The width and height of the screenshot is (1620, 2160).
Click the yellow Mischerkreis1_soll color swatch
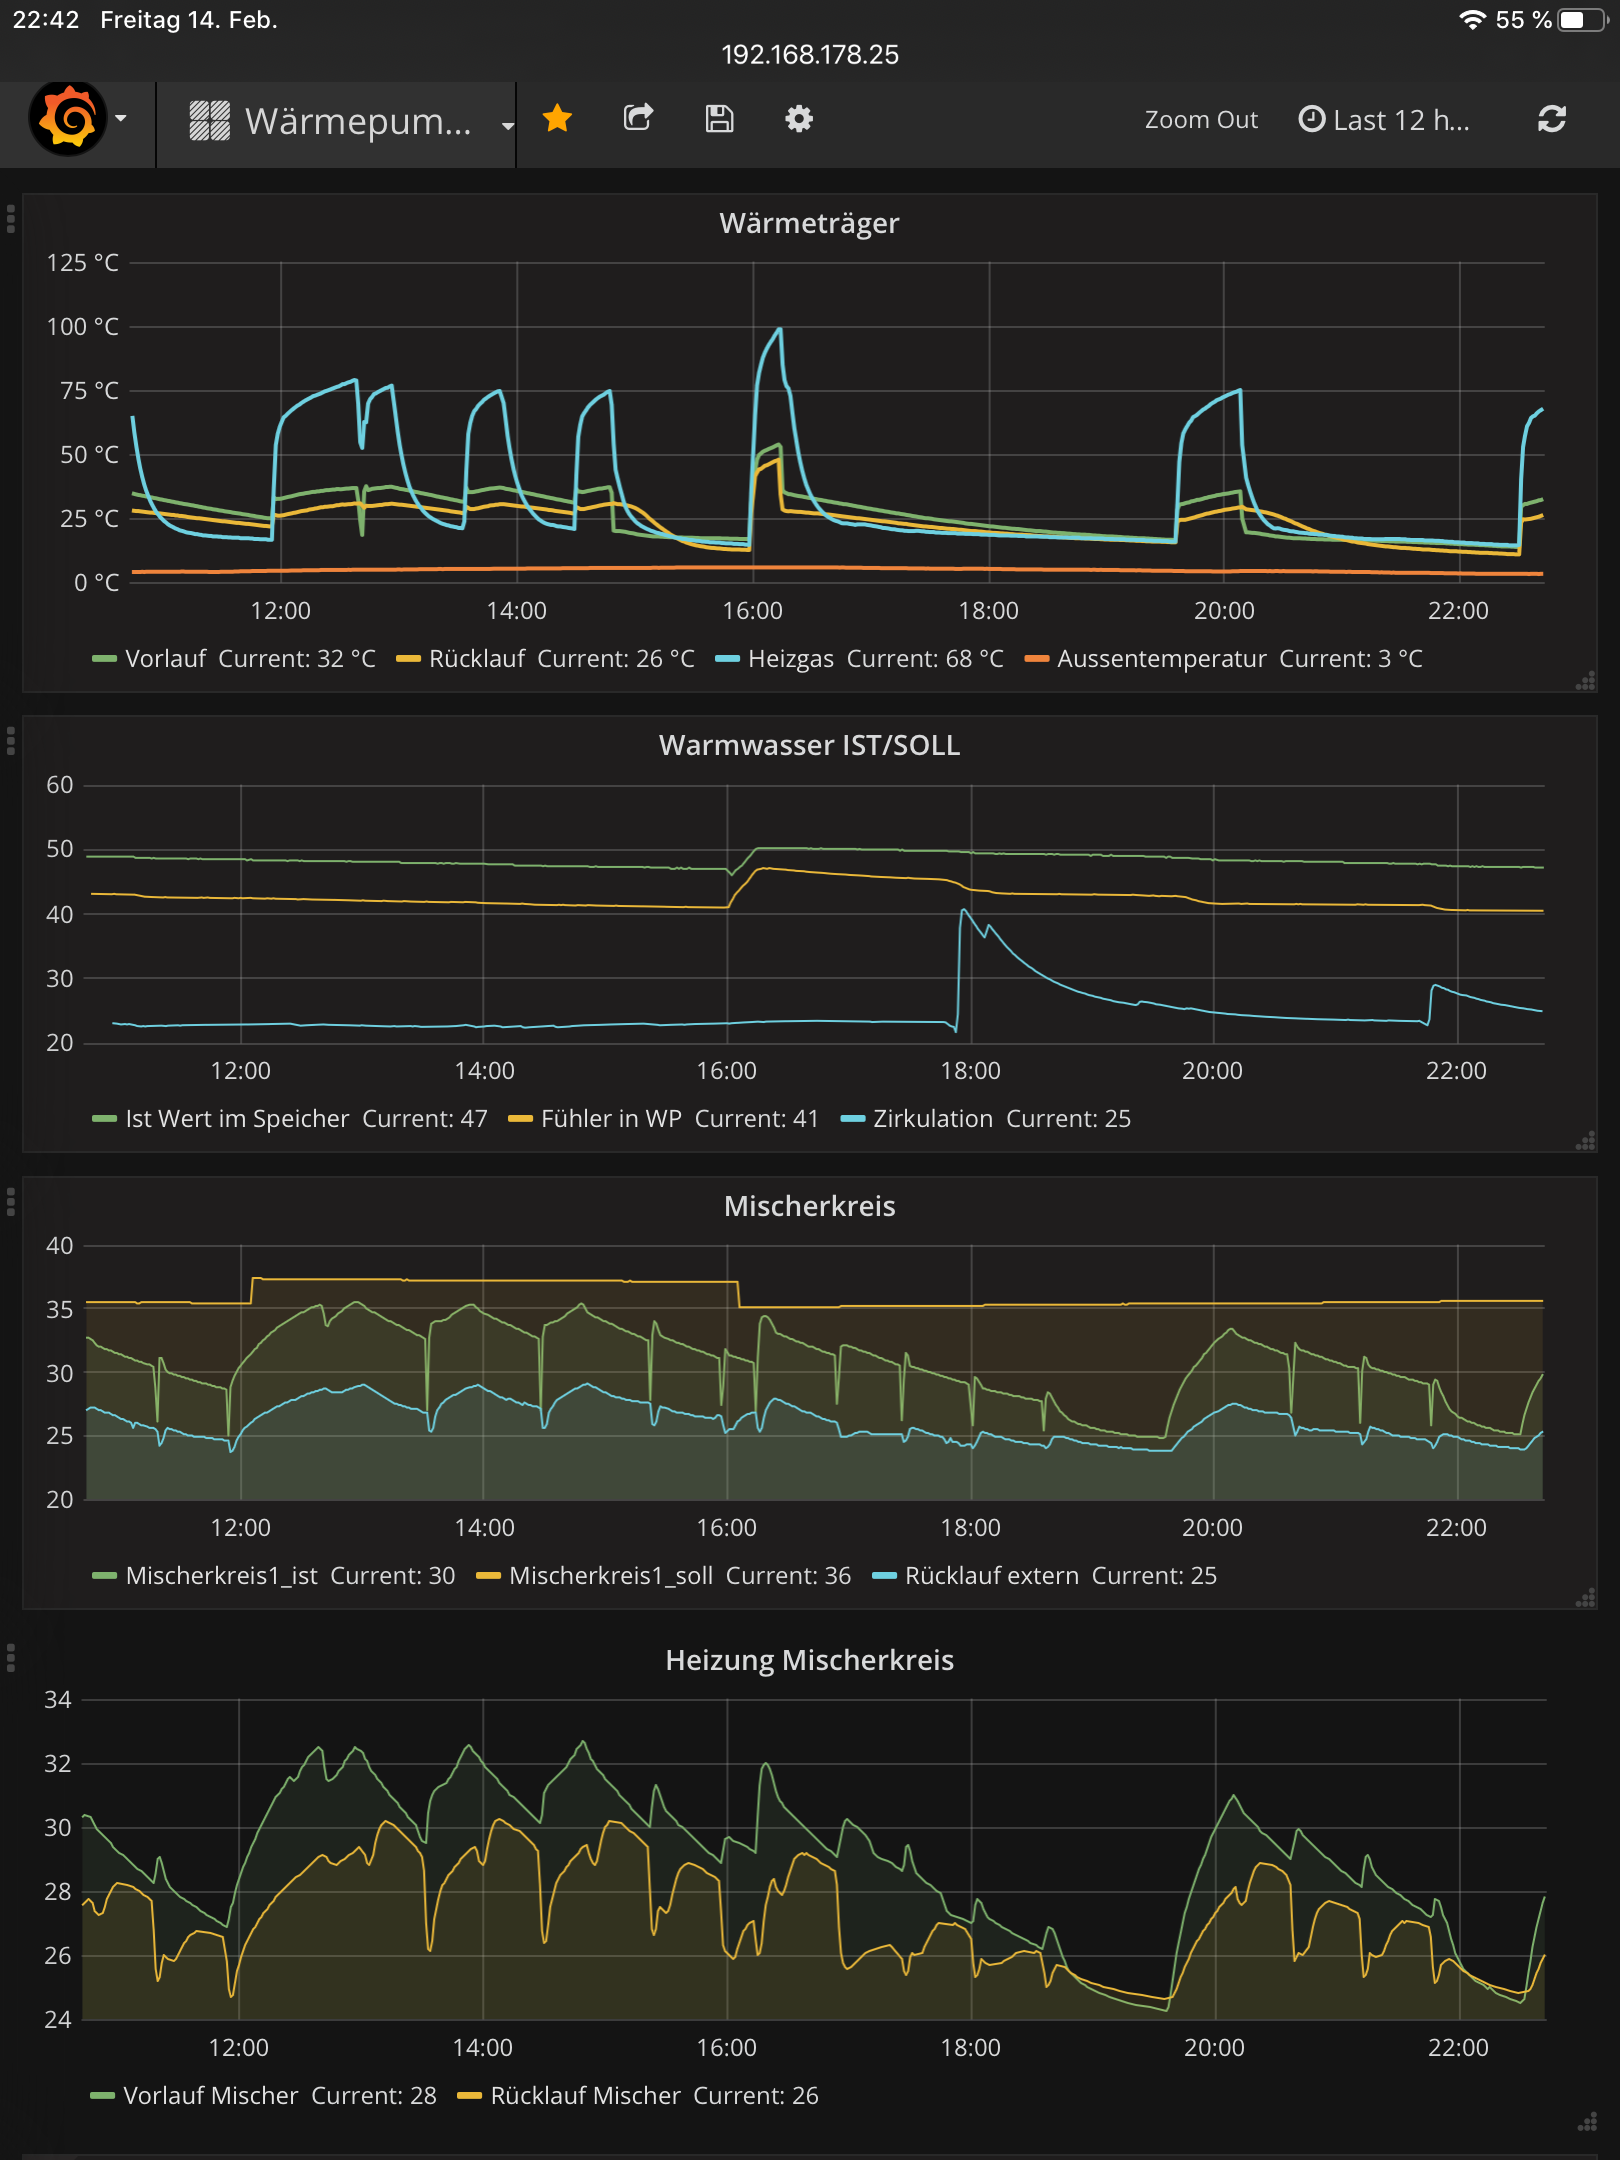coord(488,1575)
